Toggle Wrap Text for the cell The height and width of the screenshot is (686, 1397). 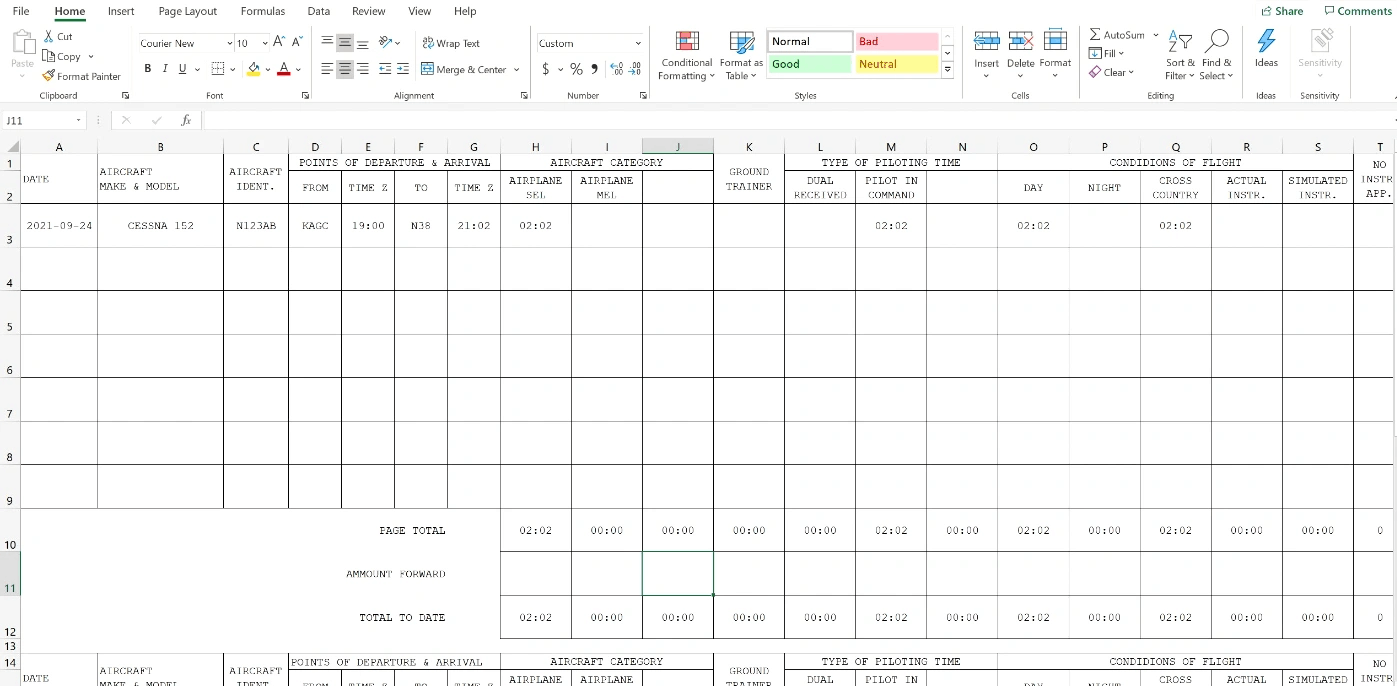click(451, 43)
